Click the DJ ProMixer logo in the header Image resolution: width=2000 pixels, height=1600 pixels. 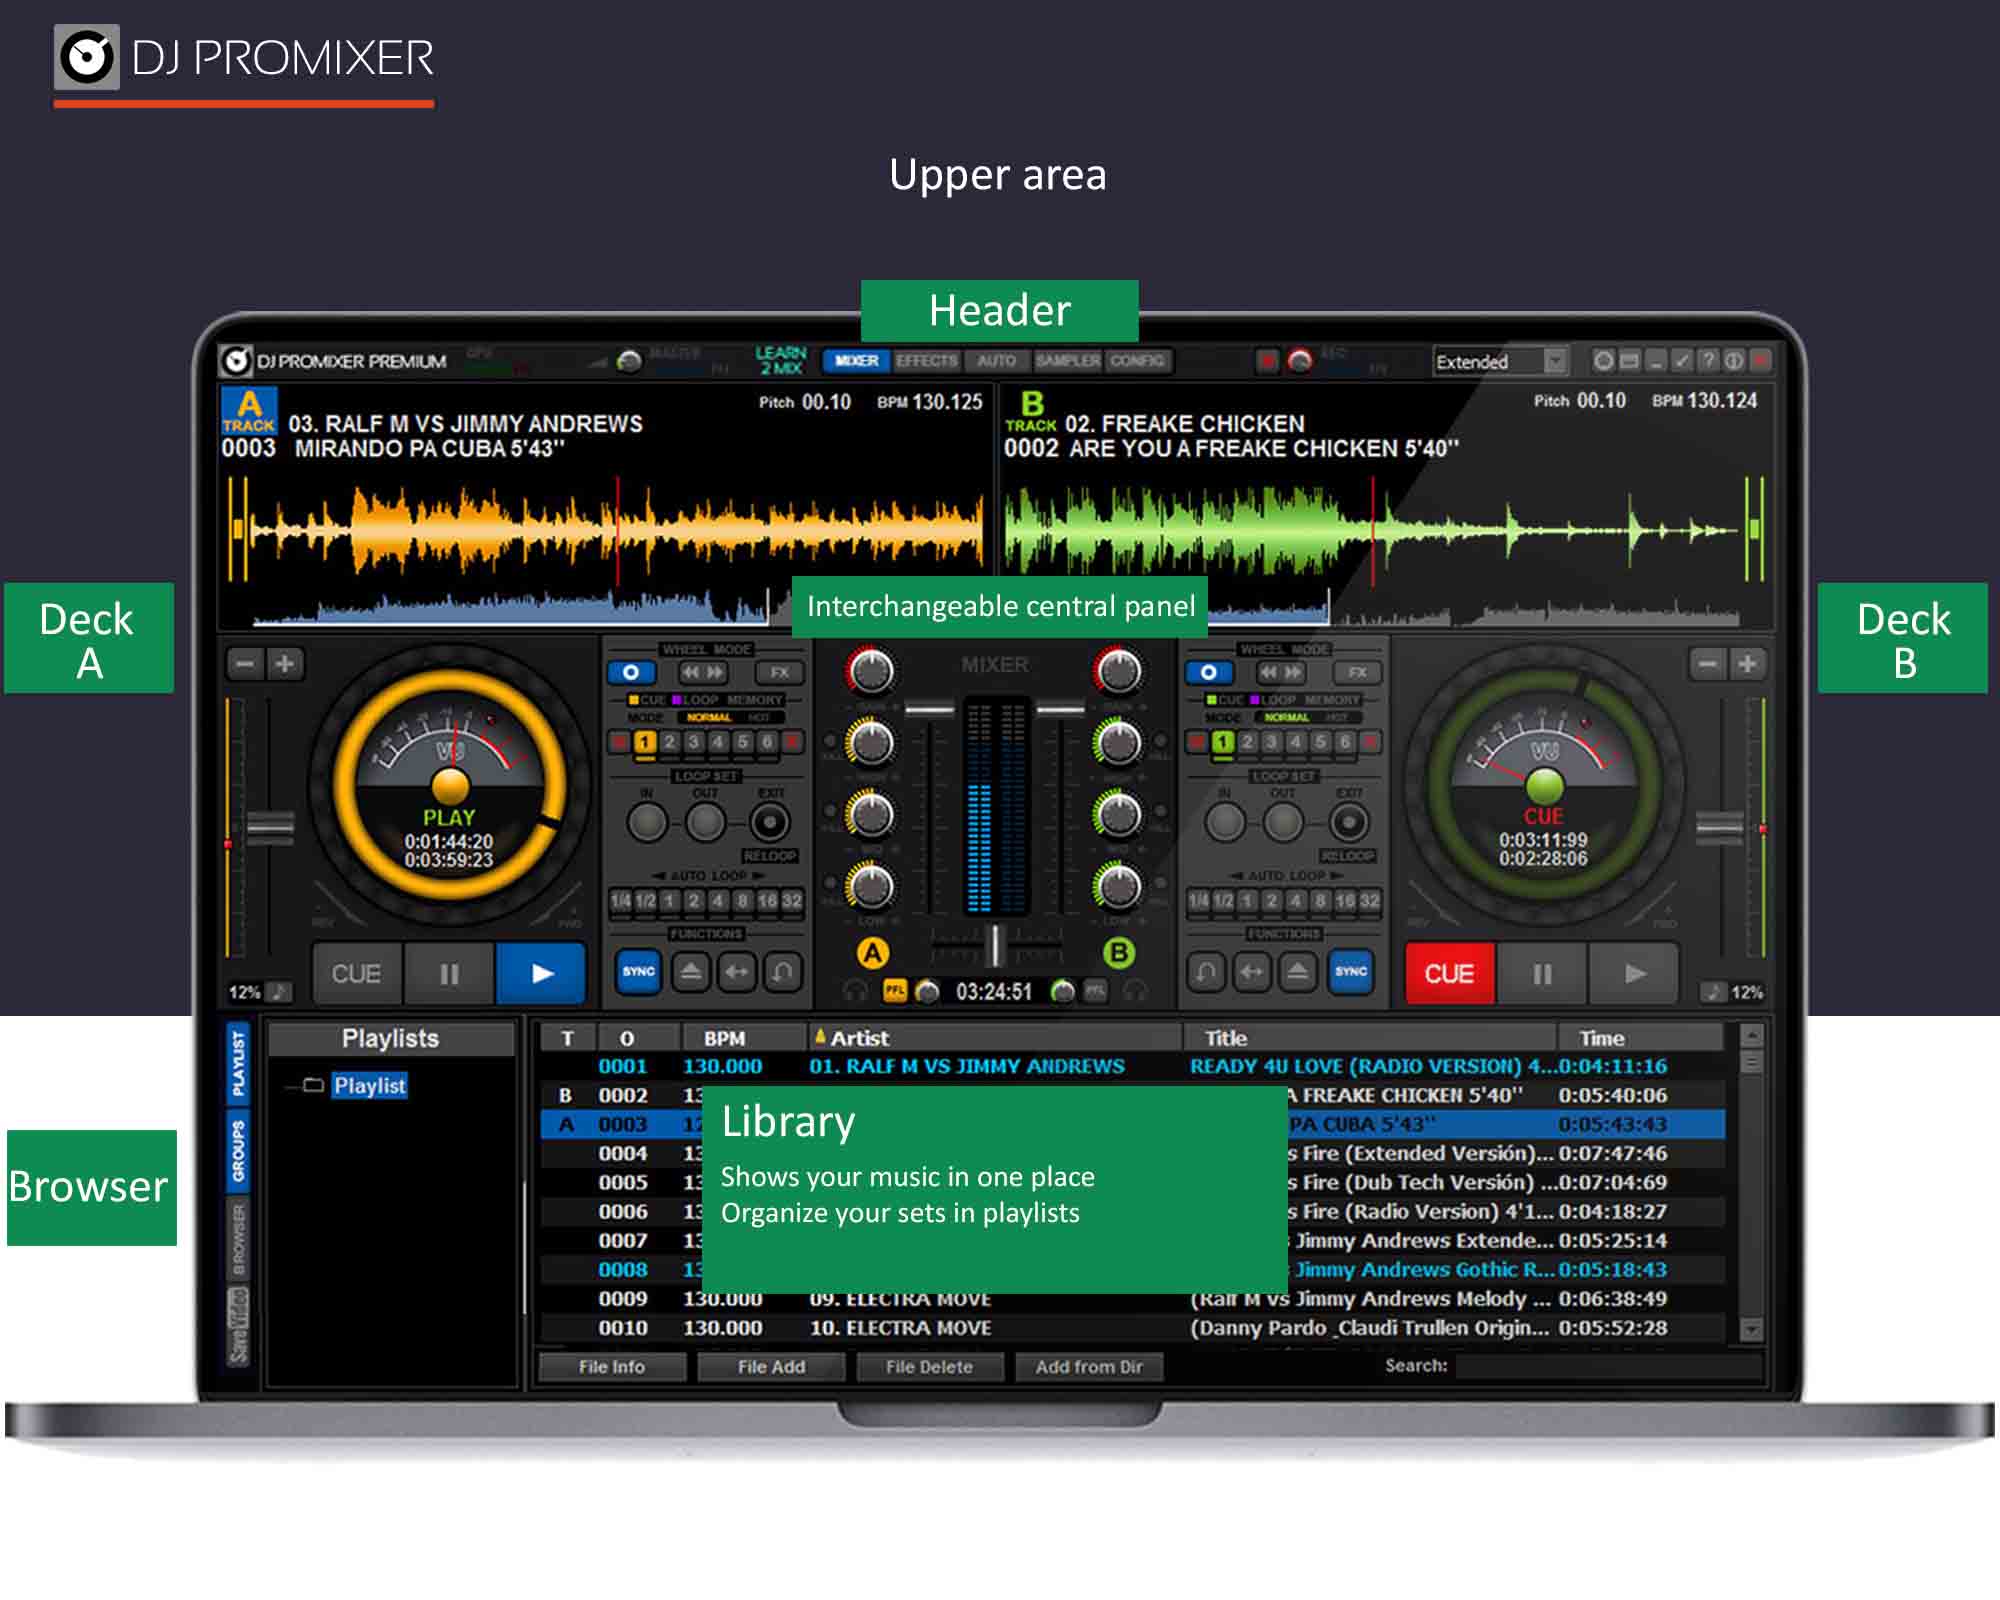coord(234,362)
